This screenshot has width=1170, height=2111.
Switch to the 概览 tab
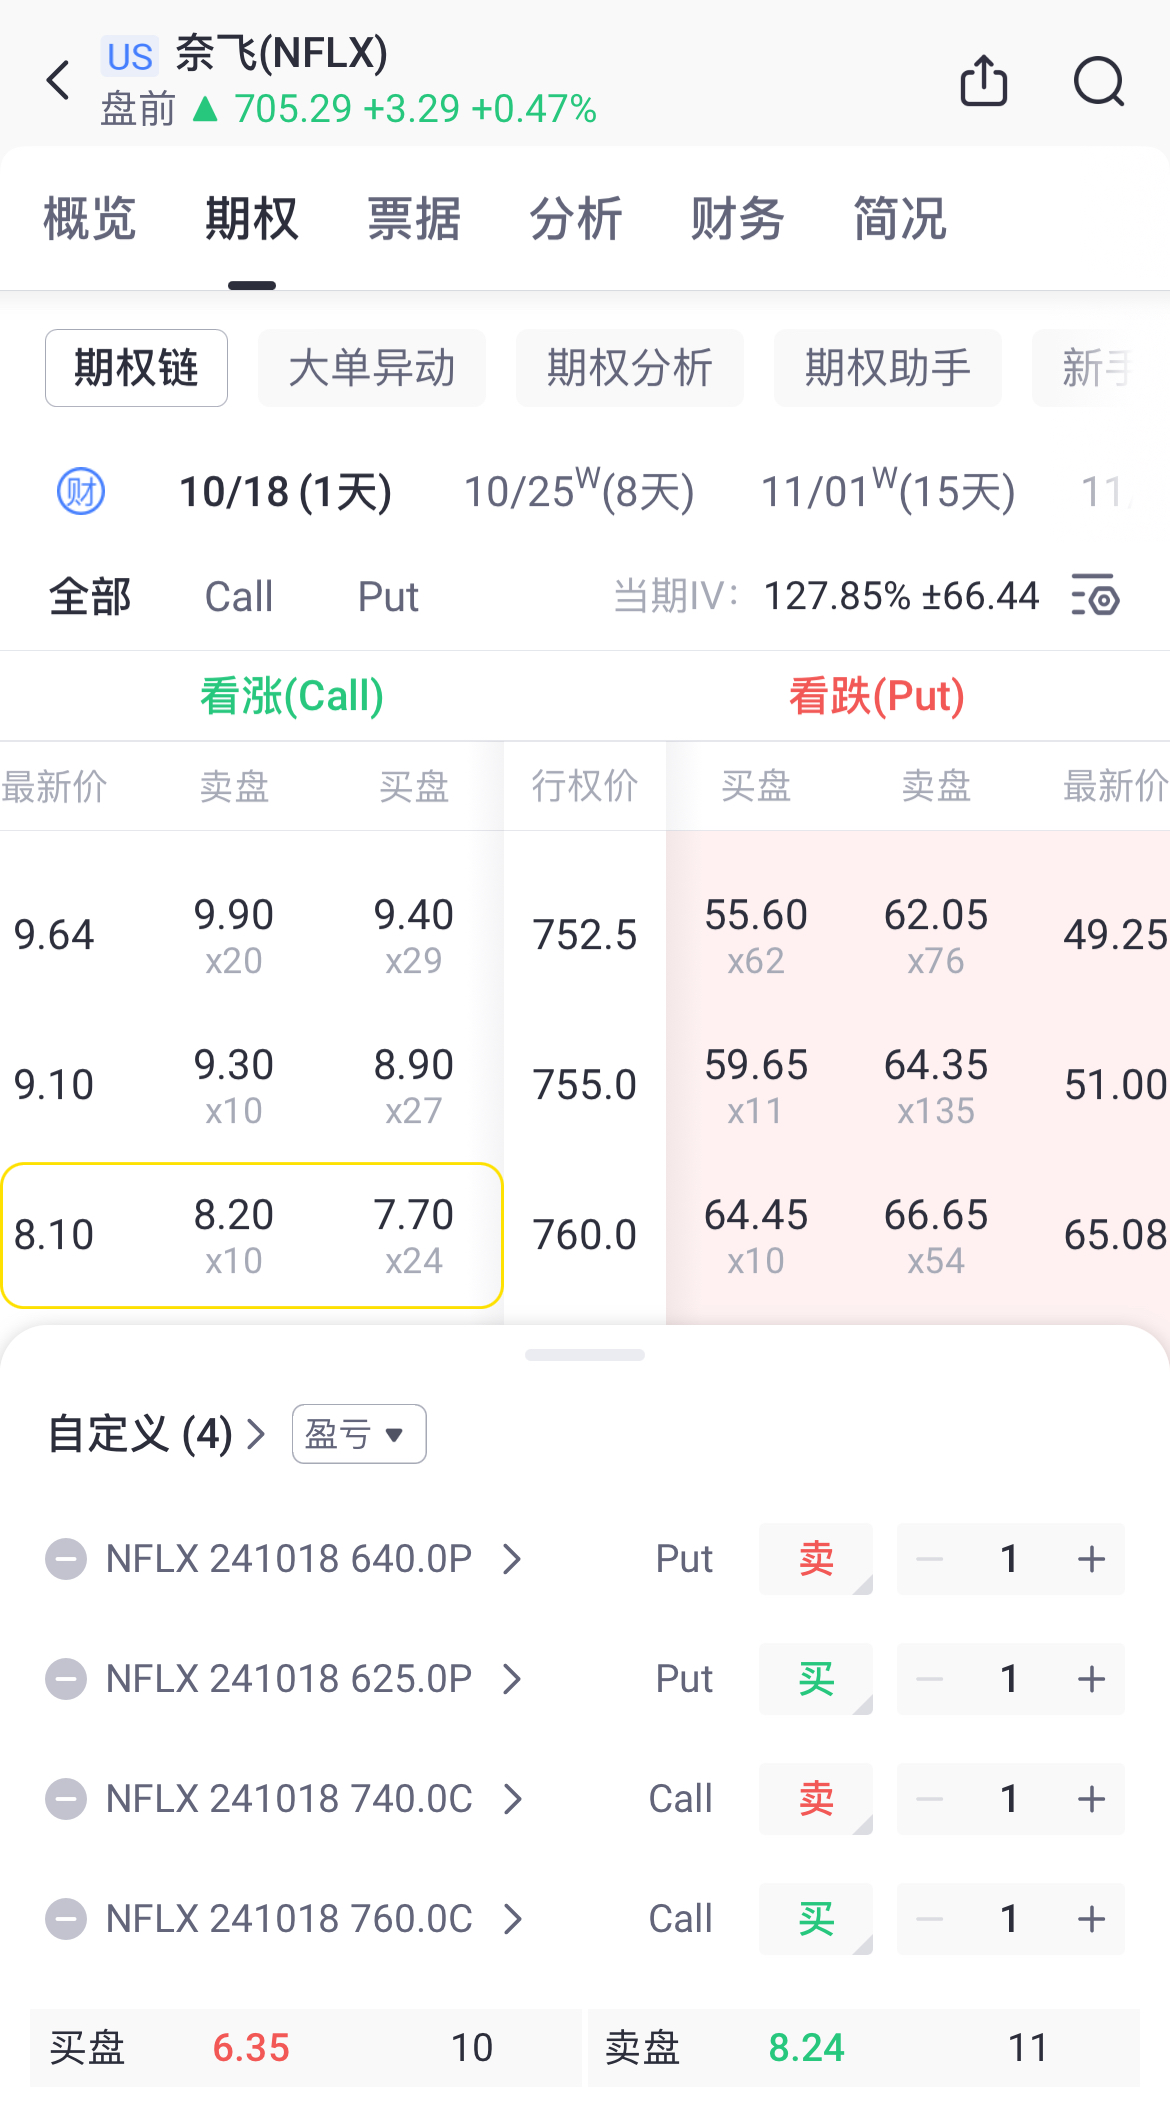(x=90, y=218)
